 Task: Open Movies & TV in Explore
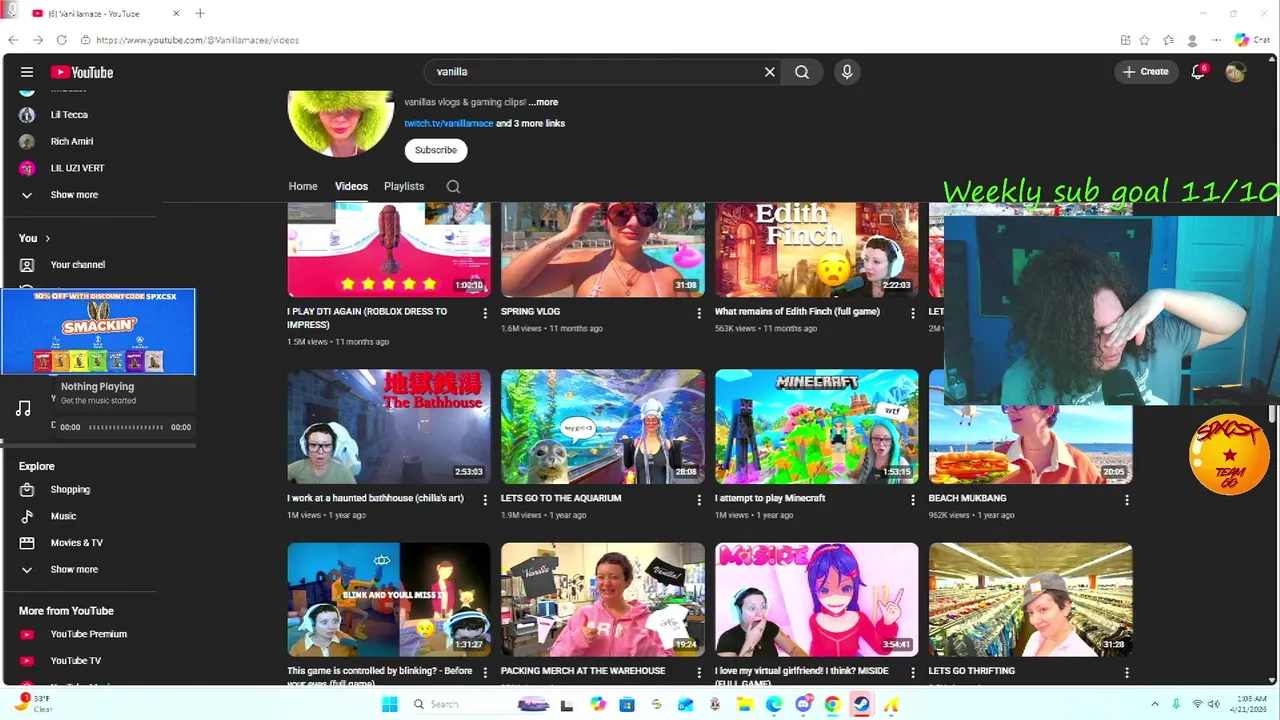78,543
